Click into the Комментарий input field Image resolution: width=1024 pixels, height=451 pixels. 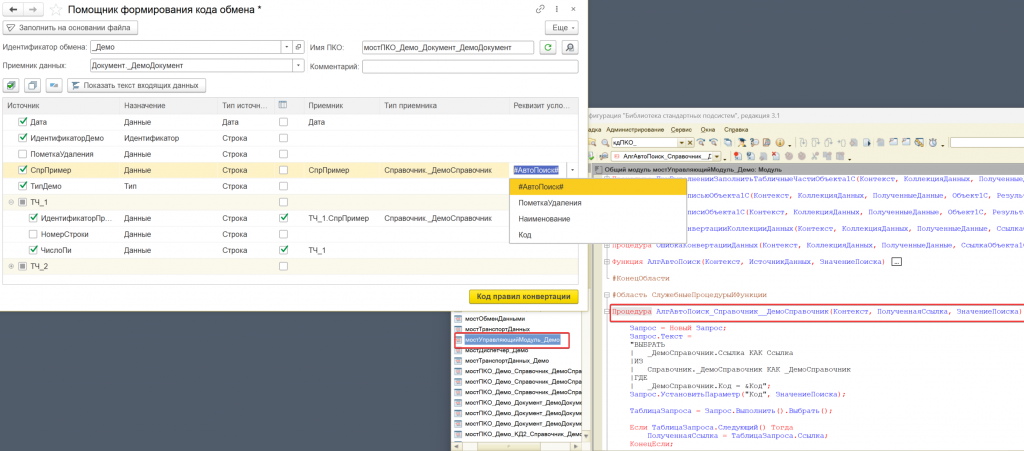coord(469,66)
